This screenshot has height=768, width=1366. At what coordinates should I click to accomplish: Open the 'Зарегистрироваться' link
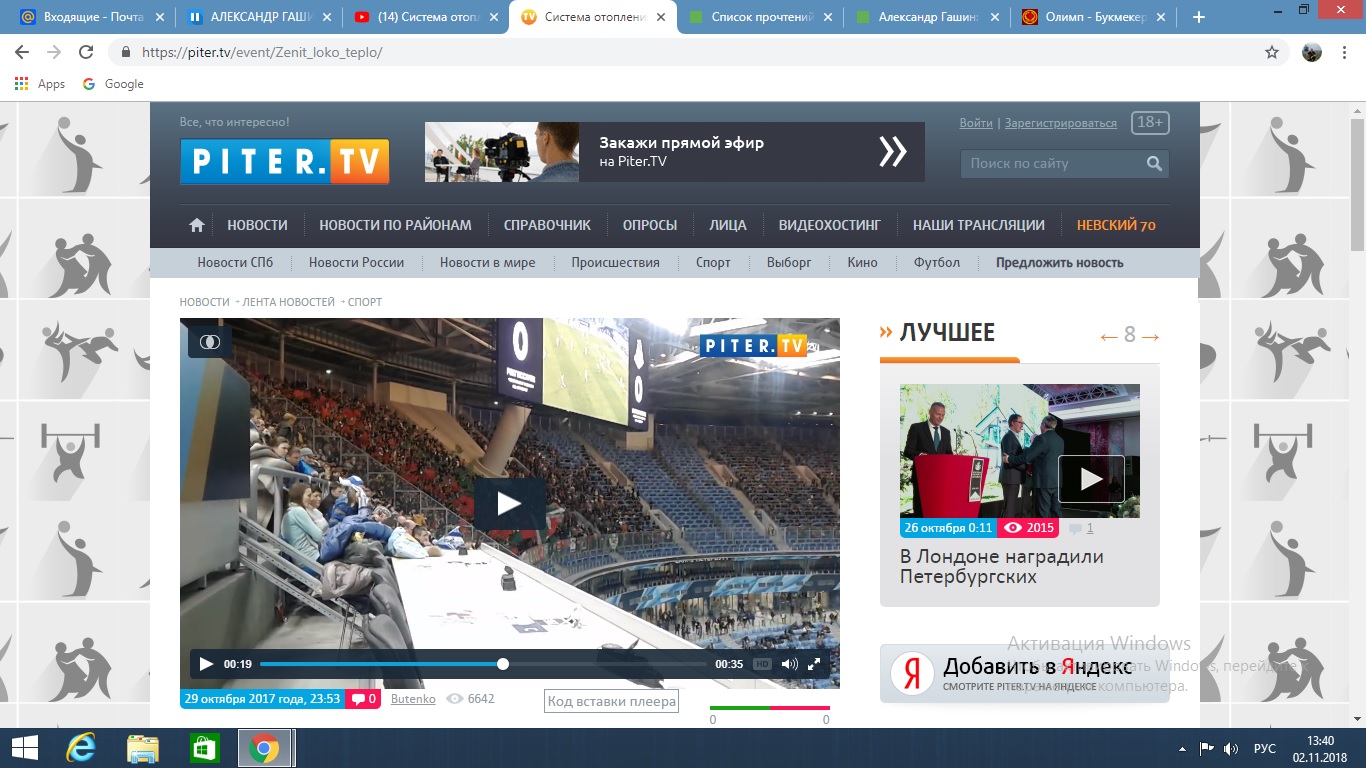[x=1060, y=123]
